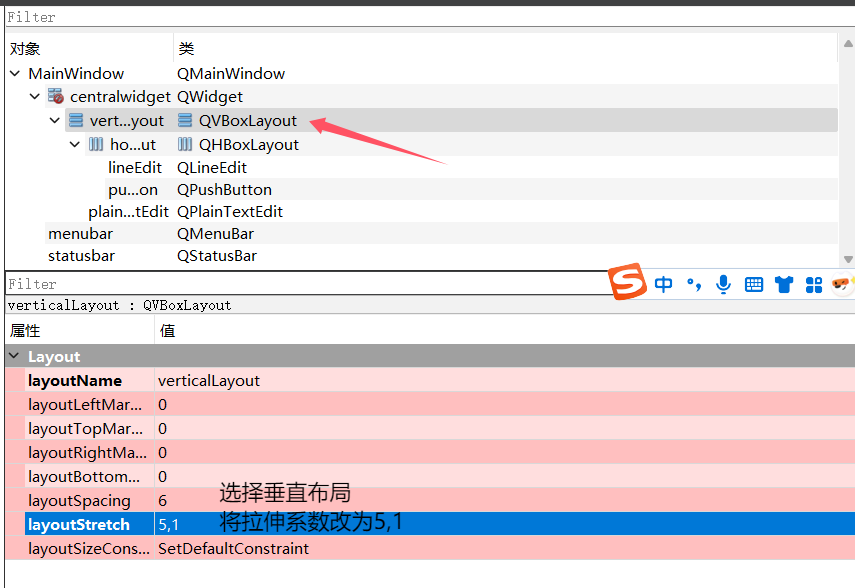Click QPushButton class cell
The height and width of the screenshot is (588, 855).
point(224,189)
